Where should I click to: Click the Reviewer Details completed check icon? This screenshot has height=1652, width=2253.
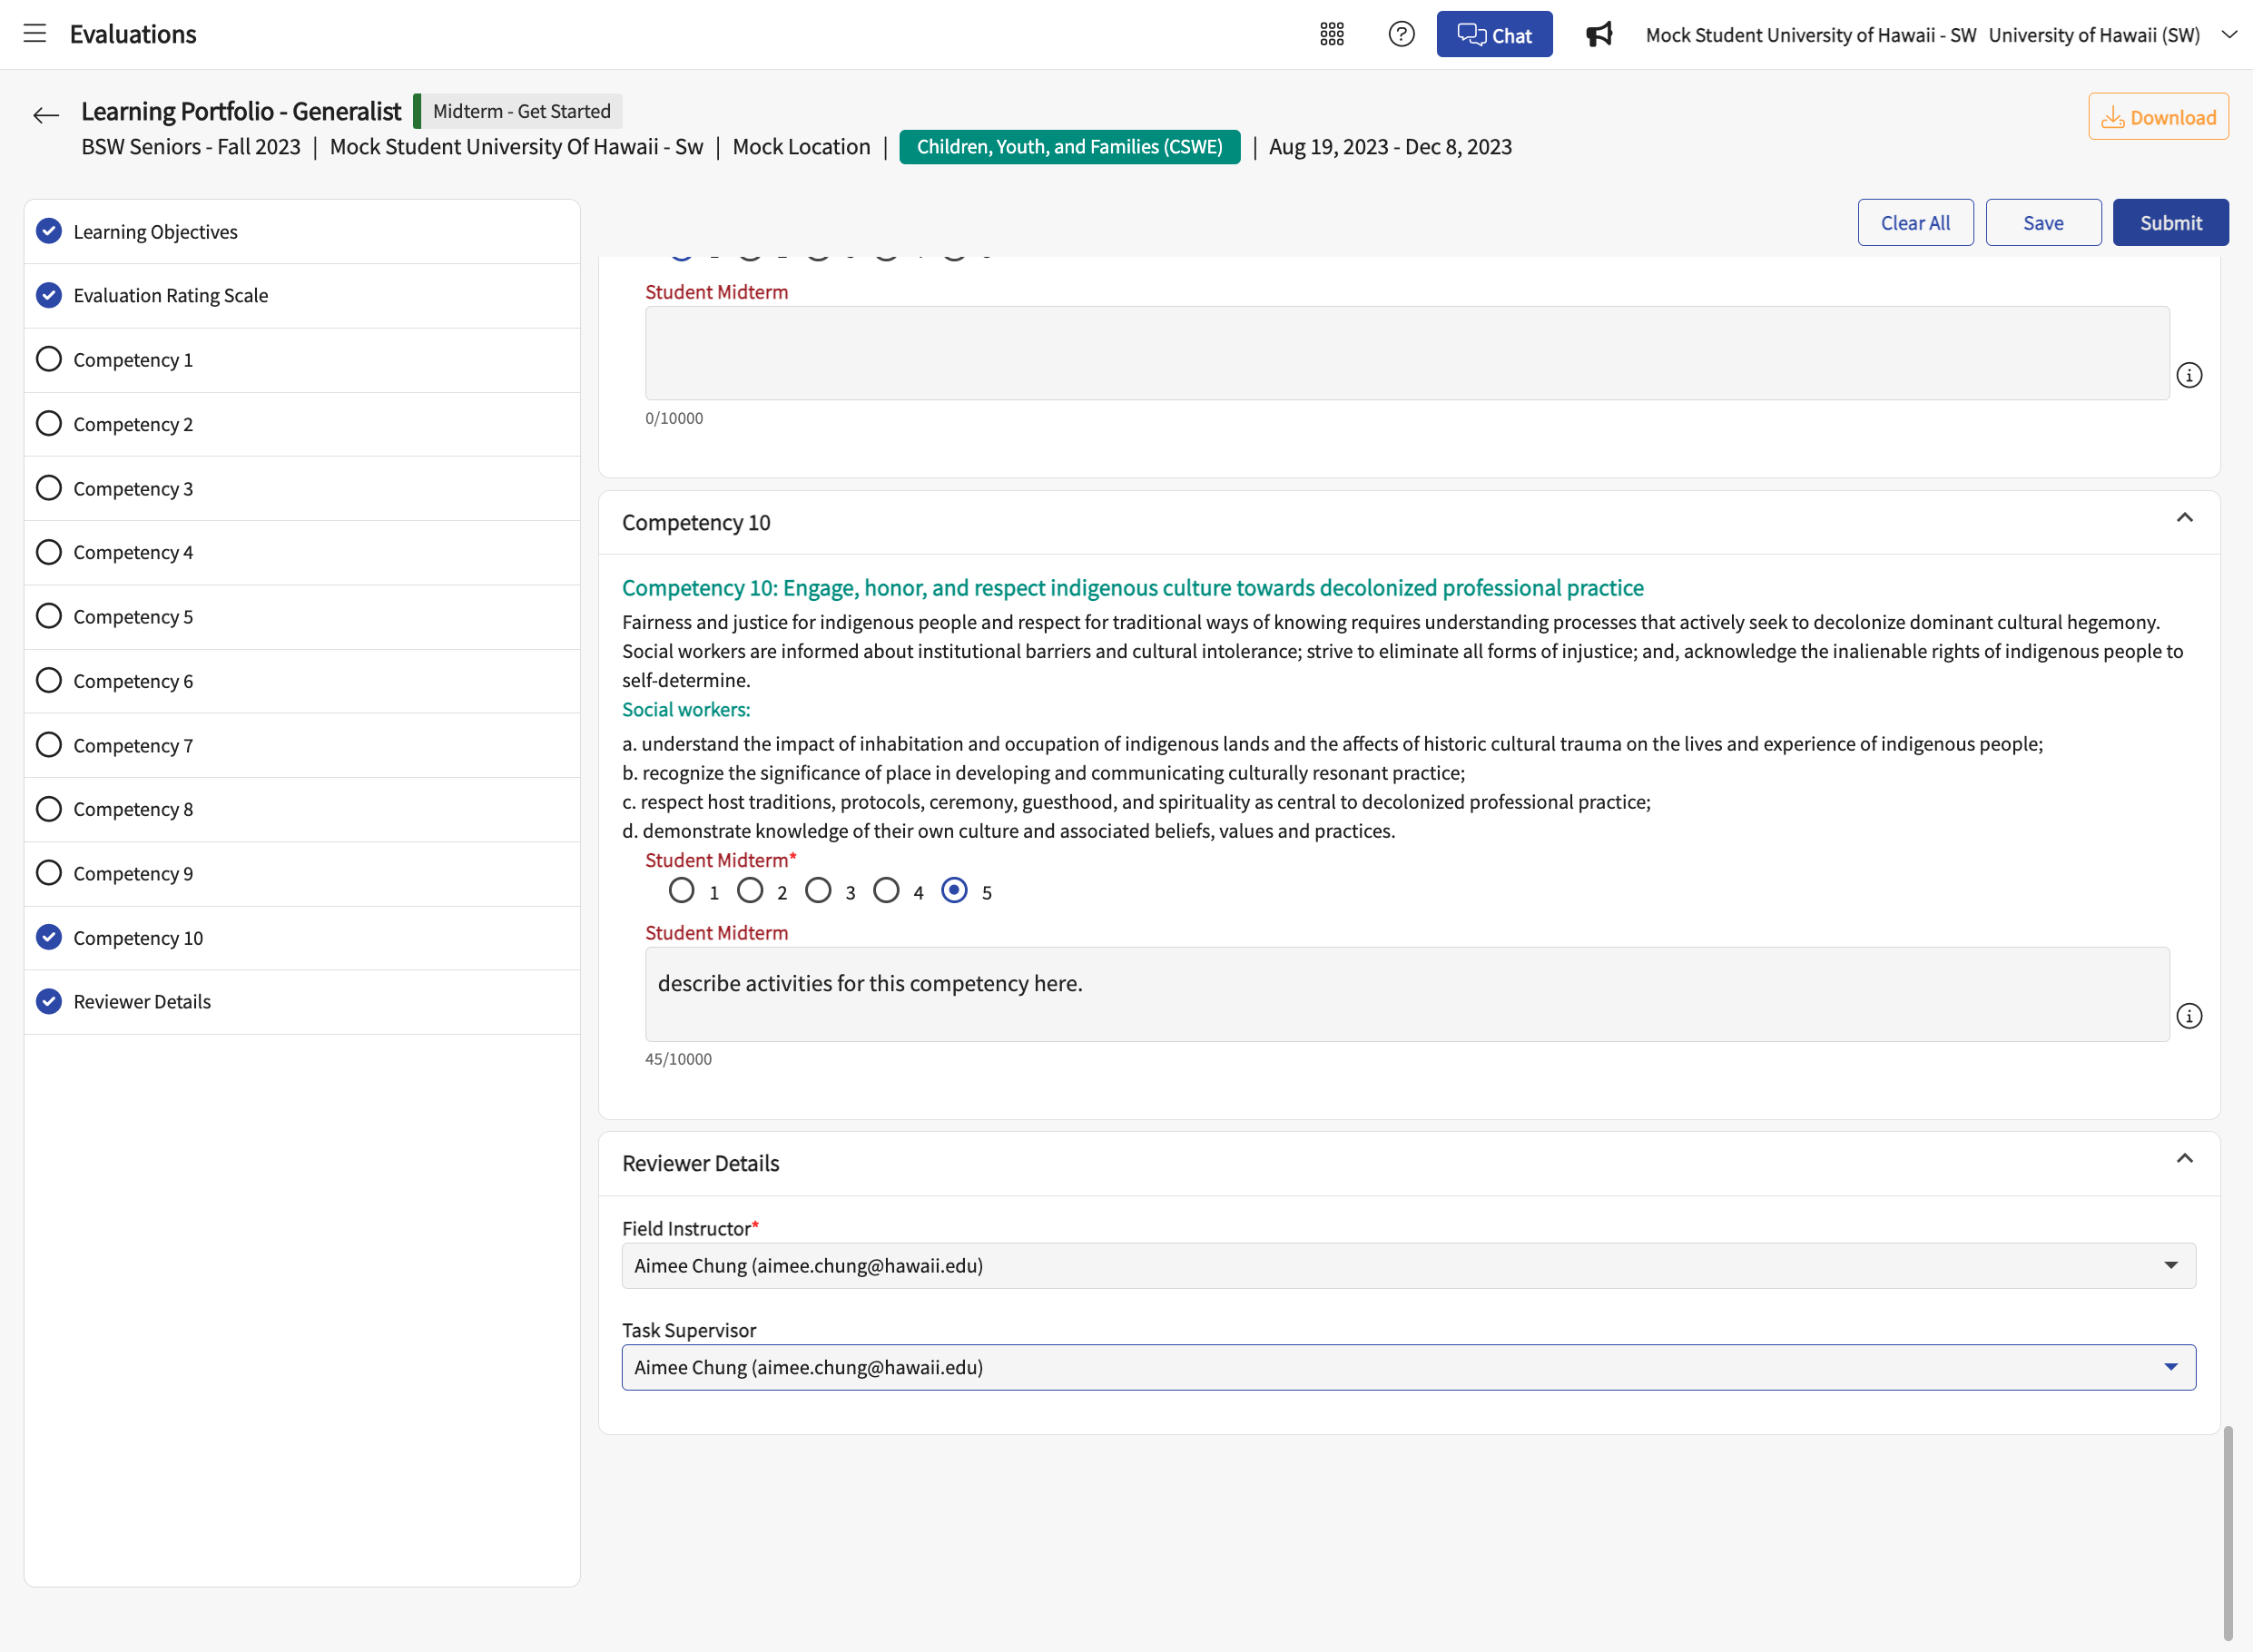[49, 1001]
